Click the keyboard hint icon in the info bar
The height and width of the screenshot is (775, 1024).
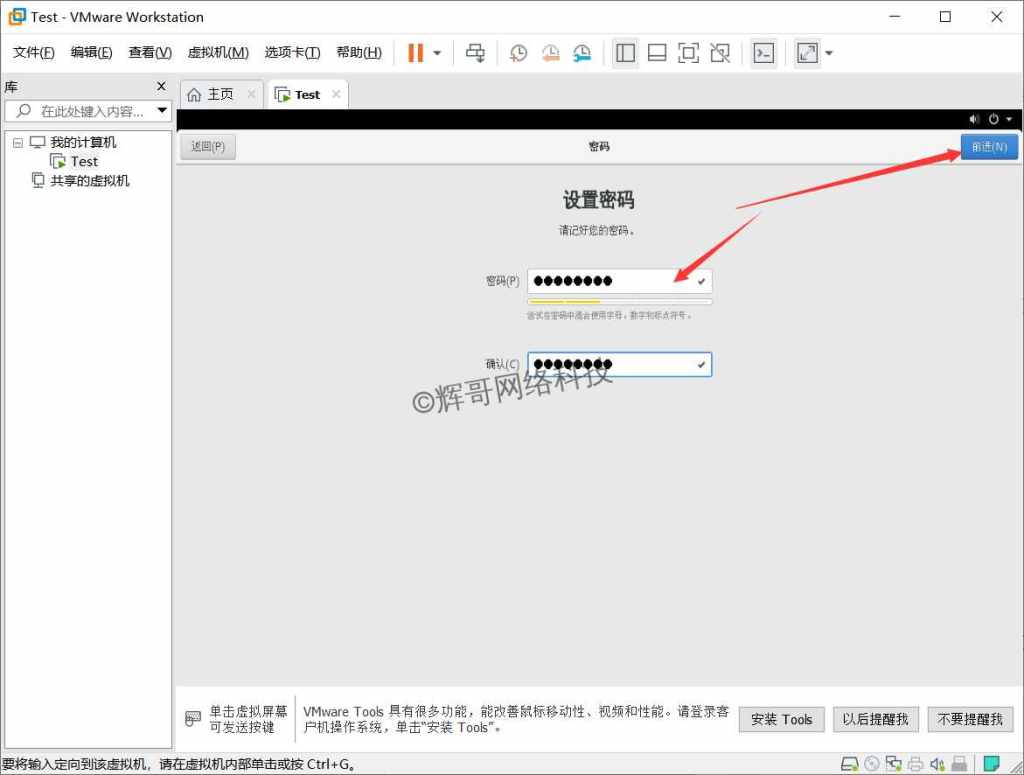tap(193, 719)
